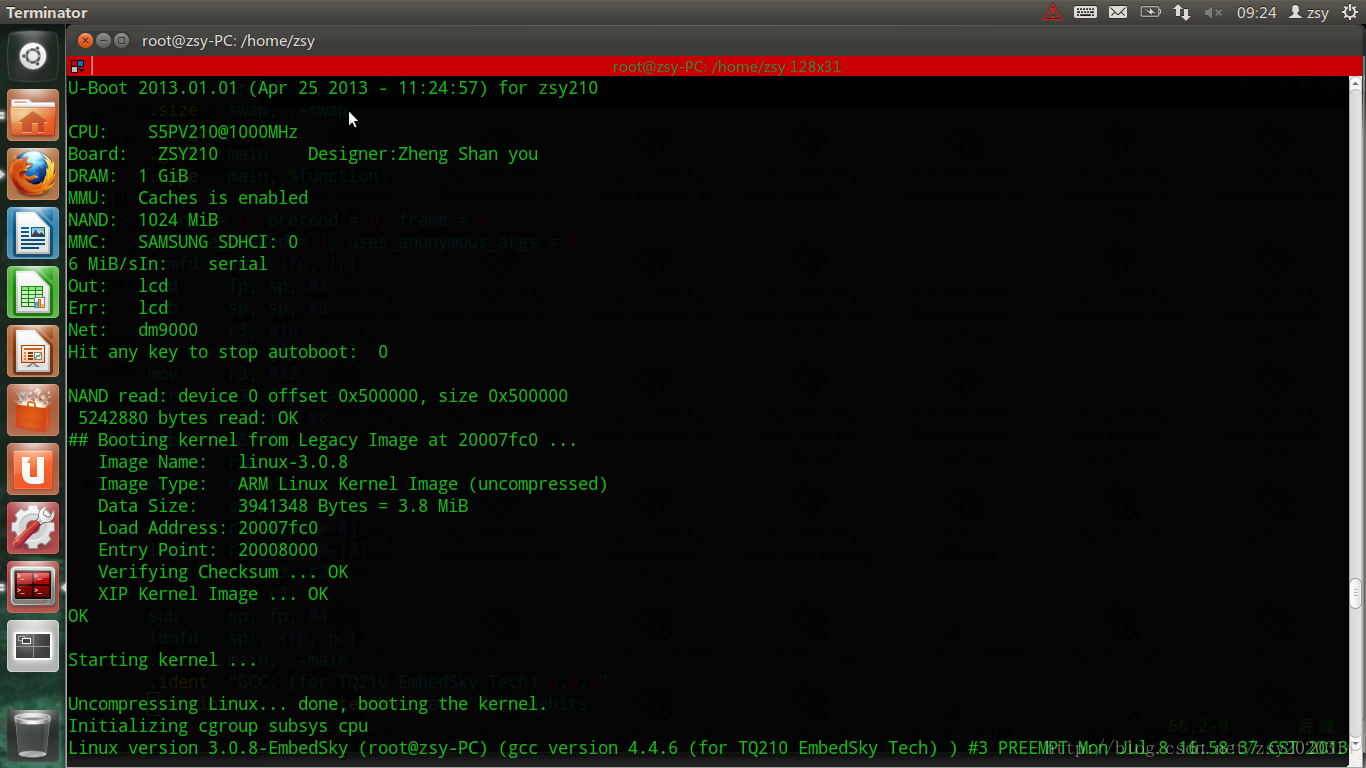Click 'Designer:Zheng Shan you' text
The height and width of the screenshot is (768, 1366).
[423, 154]
